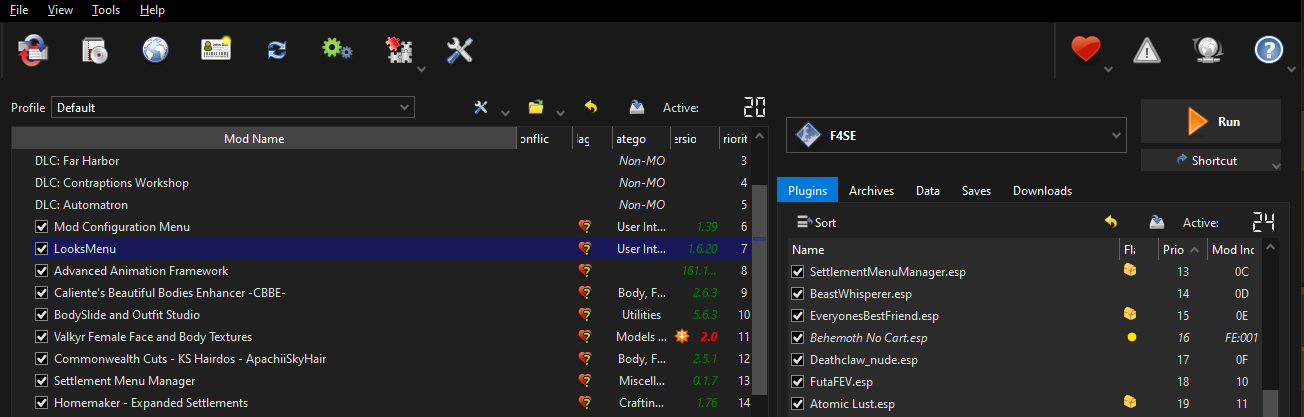The image size is (1304, 417).
Task: Sort mods by Priority column header
Action: [x=734, y=139]
